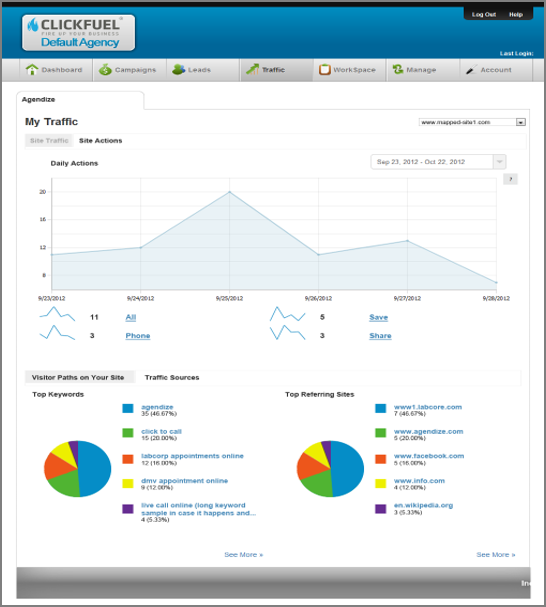Open the Dashboard menu item
546x607 pixels.
pyautogui.click(x=56, y=70)
